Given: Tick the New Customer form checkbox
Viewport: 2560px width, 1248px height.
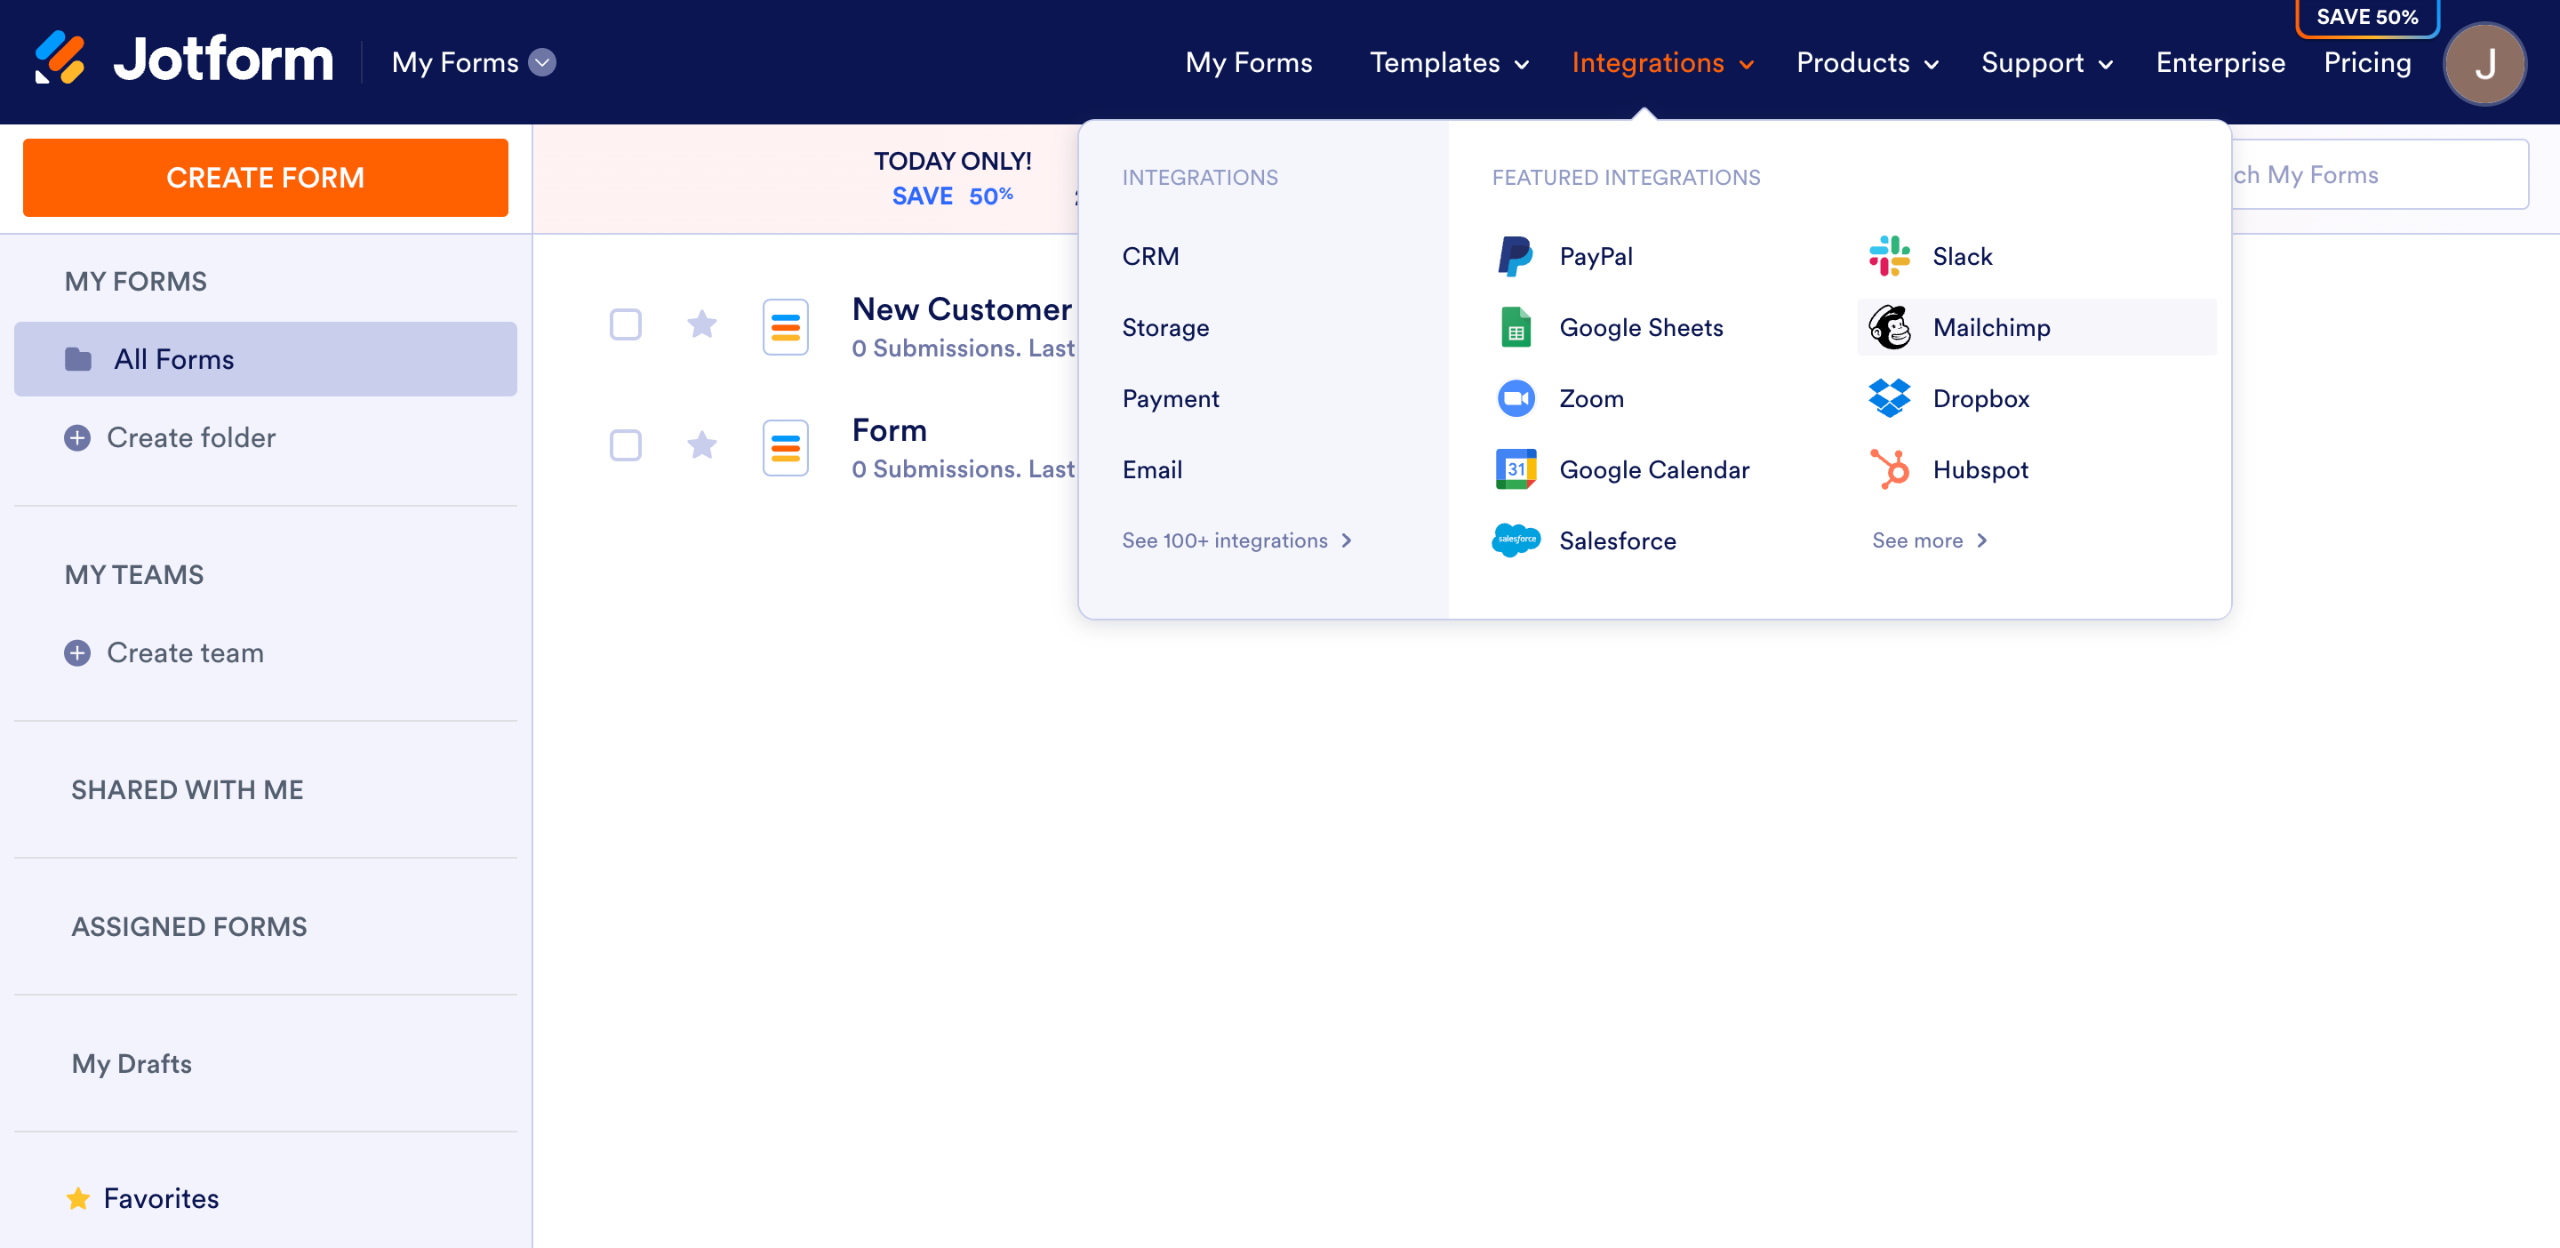Looking at the screenshot, I should pyautogui.click(x=626, y=324).
